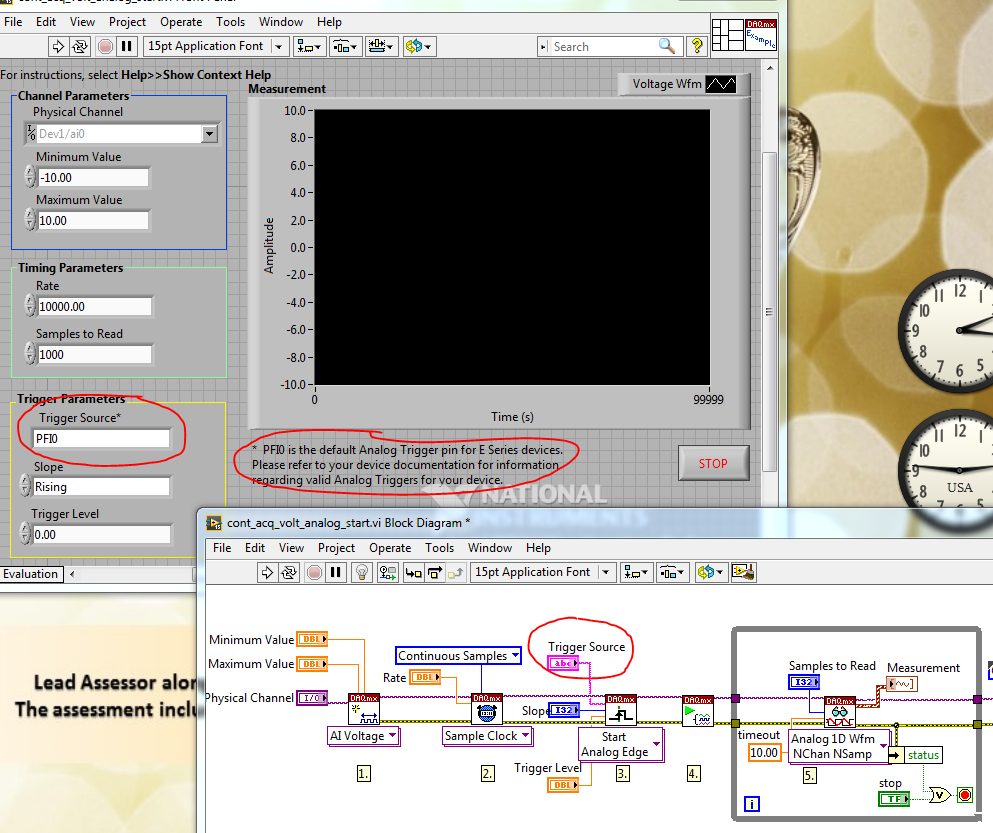Open Operate menu in Front Panel
The width and height of the screenshot is (993, 833).
coord(180,22)
